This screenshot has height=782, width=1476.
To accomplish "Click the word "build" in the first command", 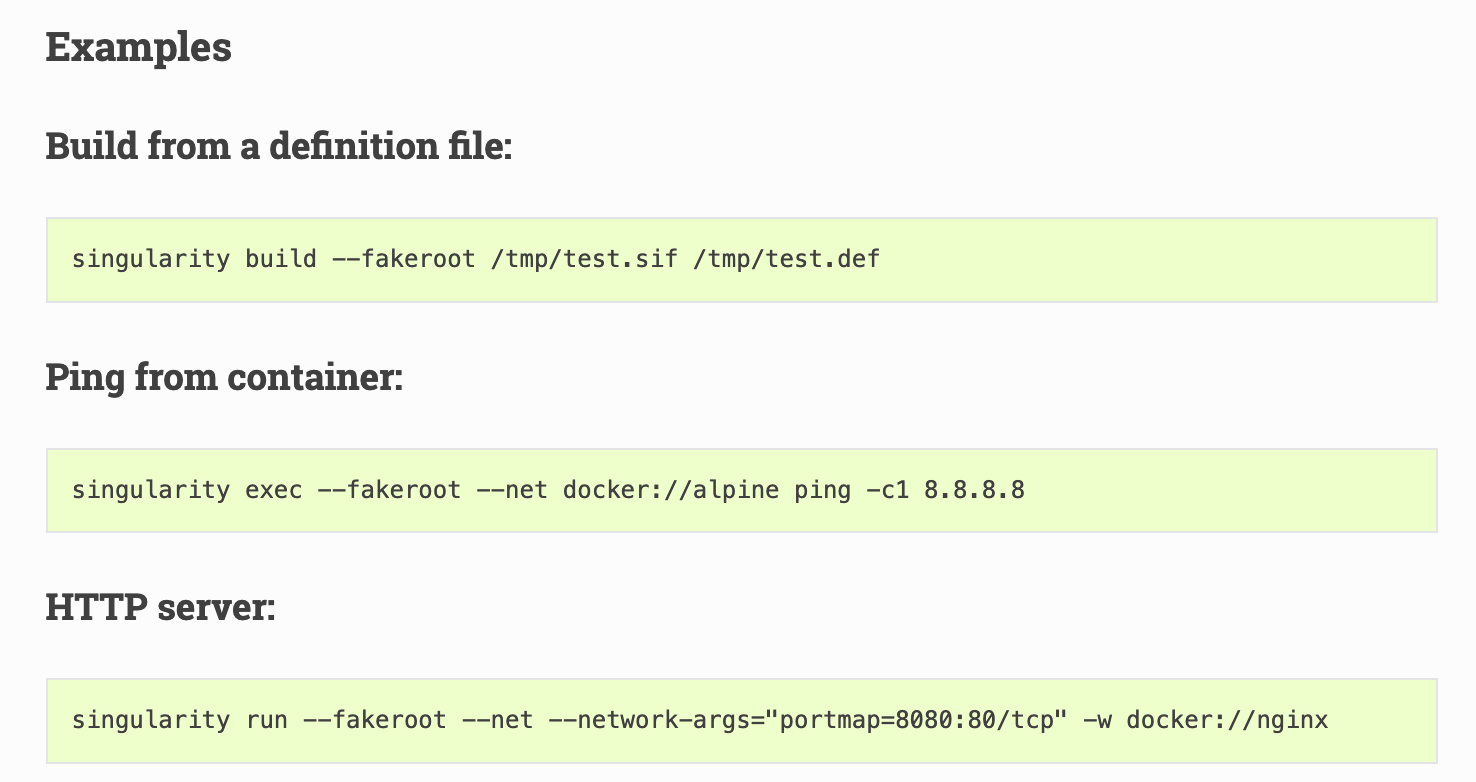I will pyautogui.click(x=280, y=260).
